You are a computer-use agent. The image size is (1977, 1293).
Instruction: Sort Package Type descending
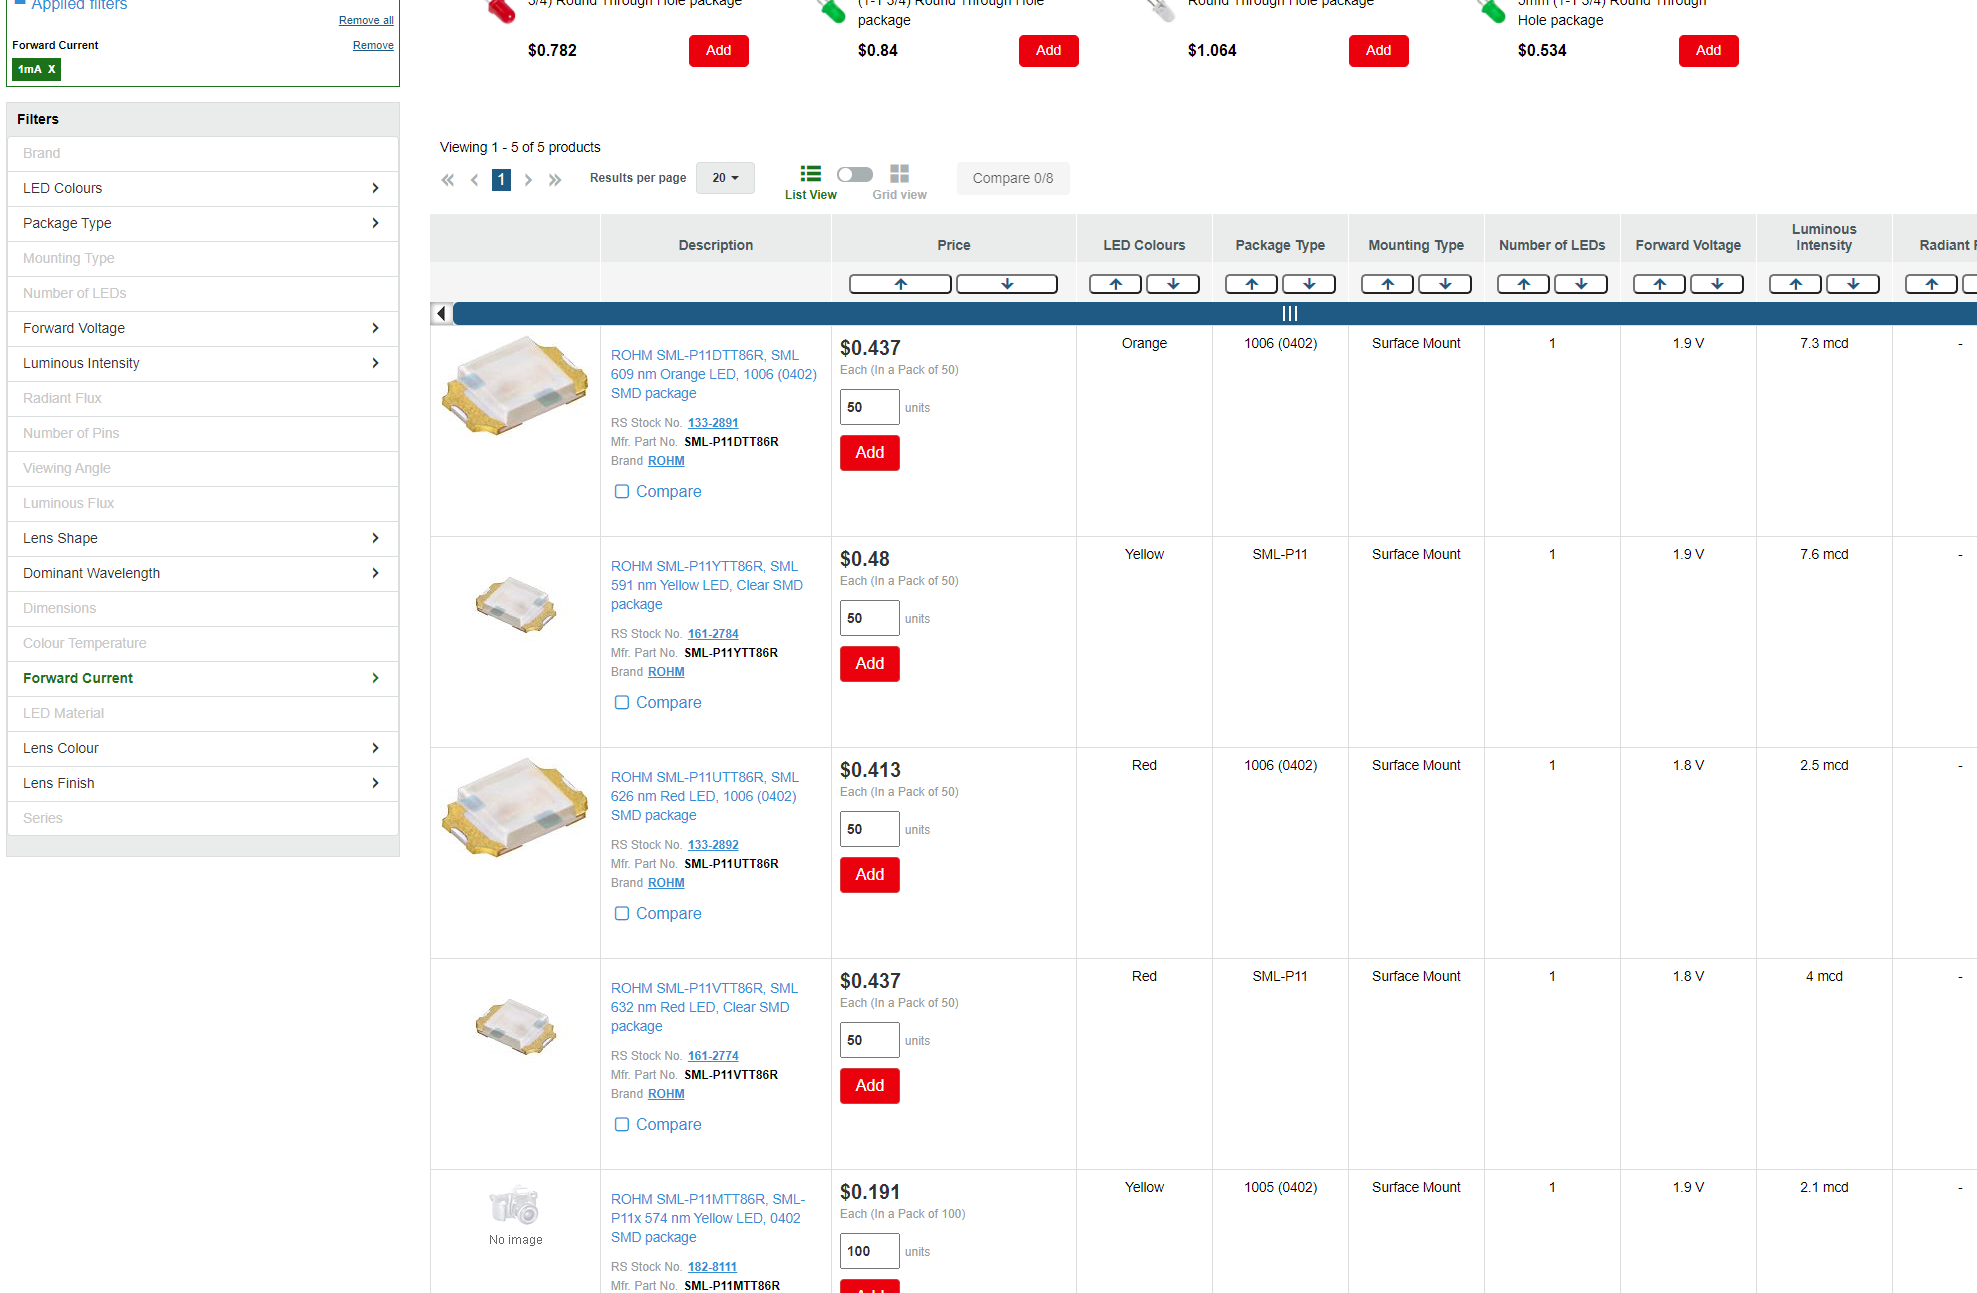pyautogui.click(x=1309, y=284)
